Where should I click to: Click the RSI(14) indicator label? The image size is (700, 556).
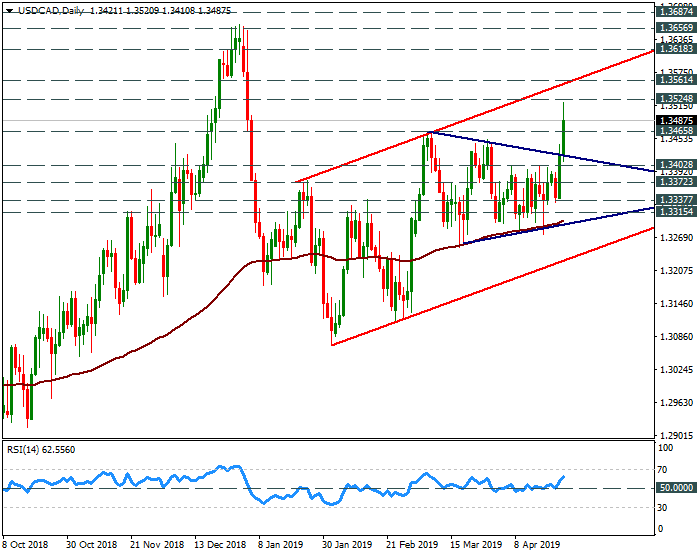pos(22,451)
